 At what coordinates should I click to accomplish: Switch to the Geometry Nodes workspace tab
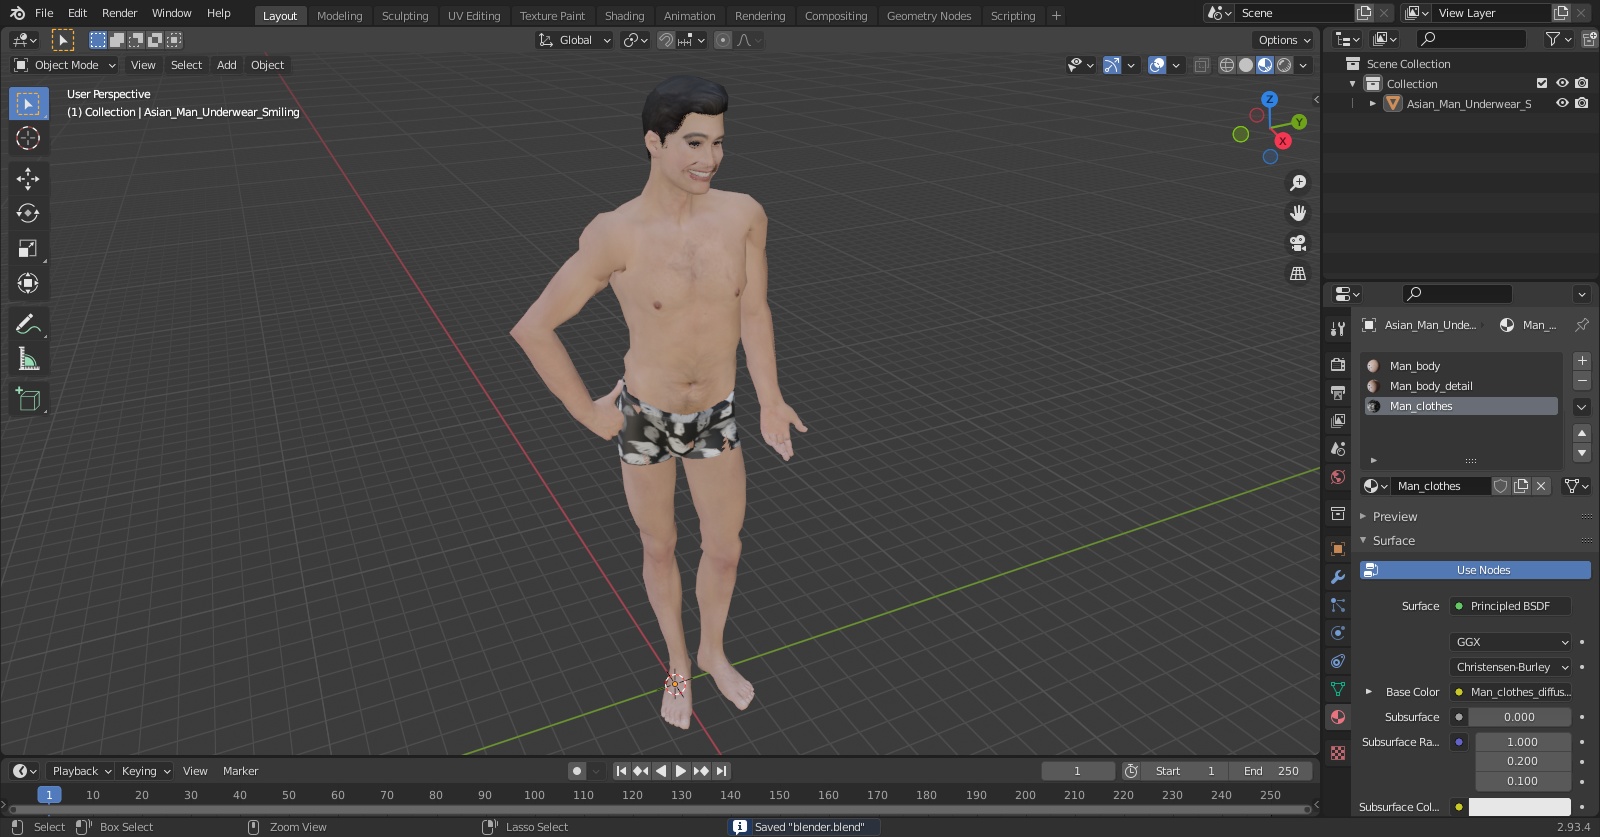[929, 16]
